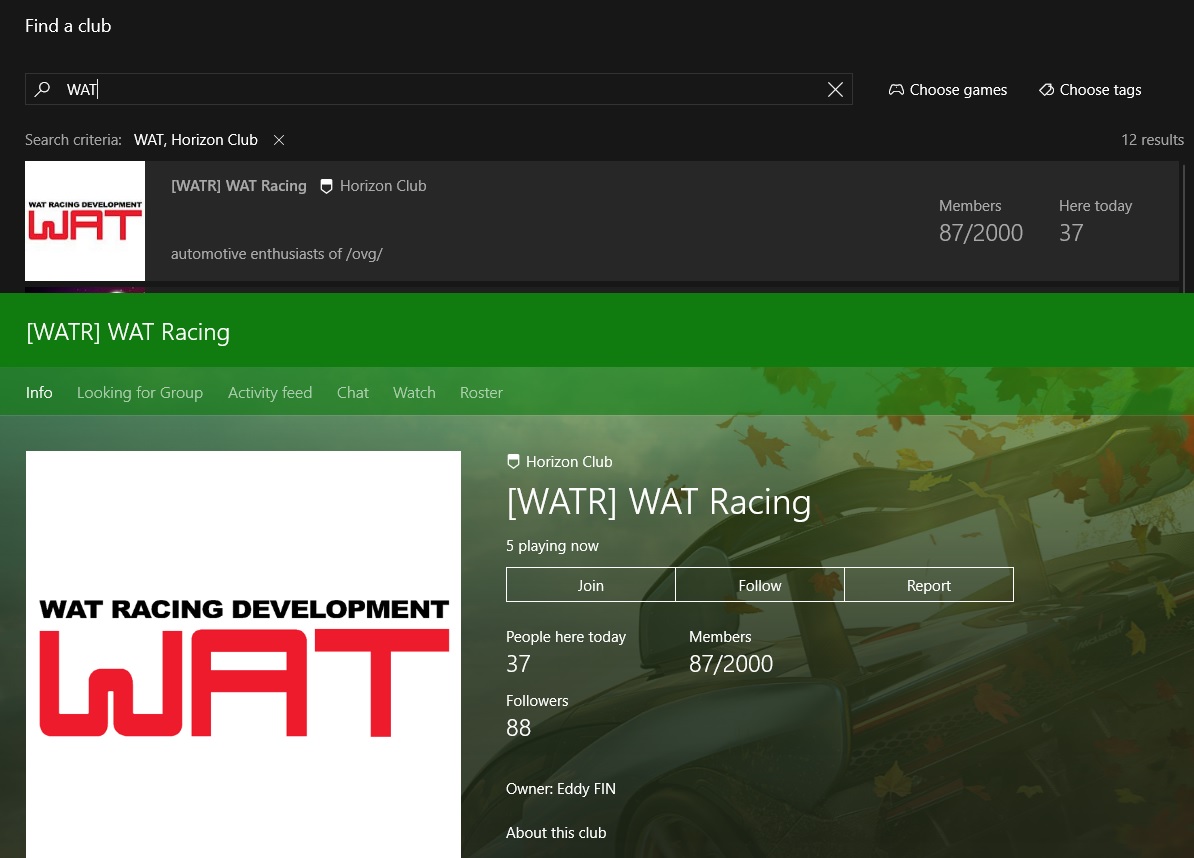Click Horizon Club shield icon in search result
The height and width of the screenshot is (858, 1194).
tap(326, 186)
